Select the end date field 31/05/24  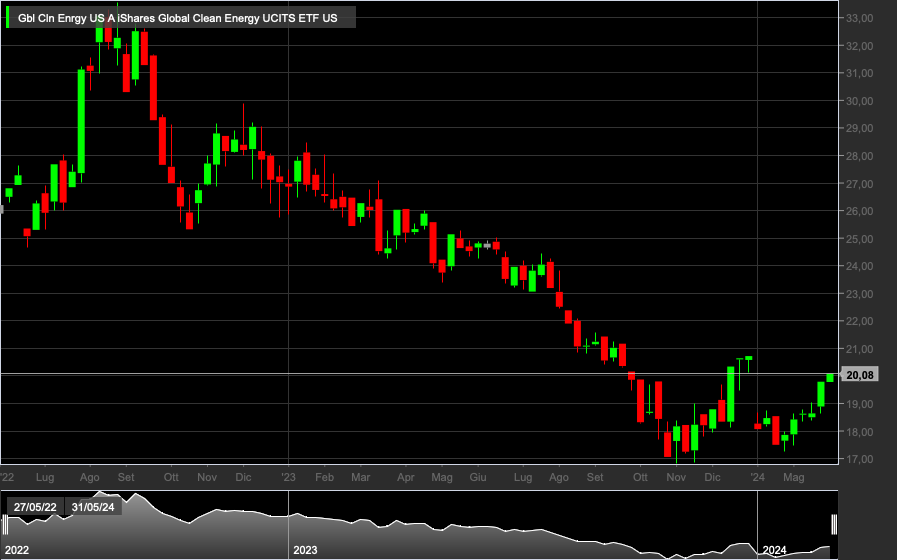(93, 507)
